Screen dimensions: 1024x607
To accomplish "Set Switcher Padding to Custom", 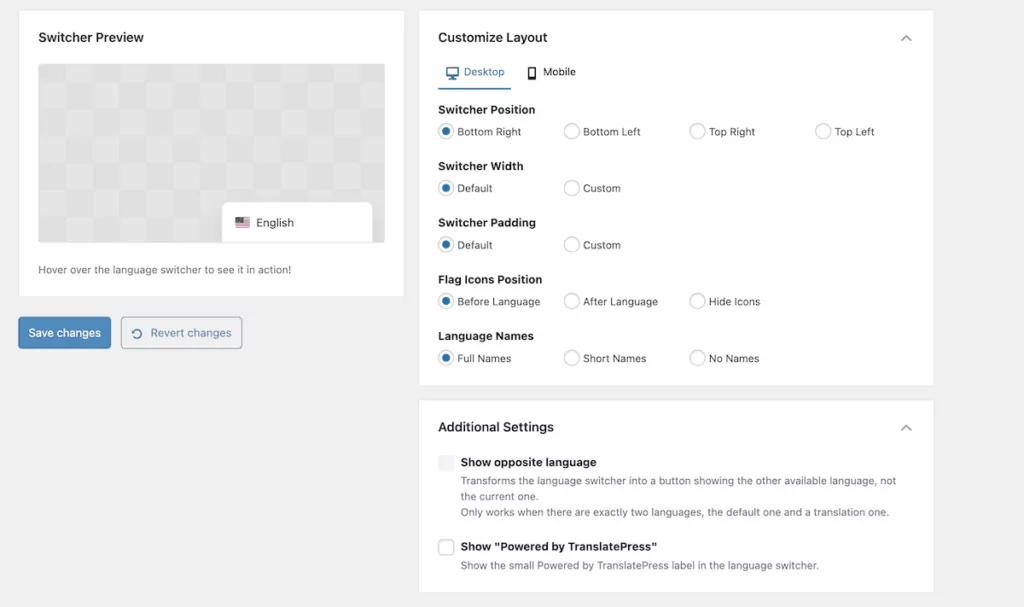I will click(x=571, y=244).
